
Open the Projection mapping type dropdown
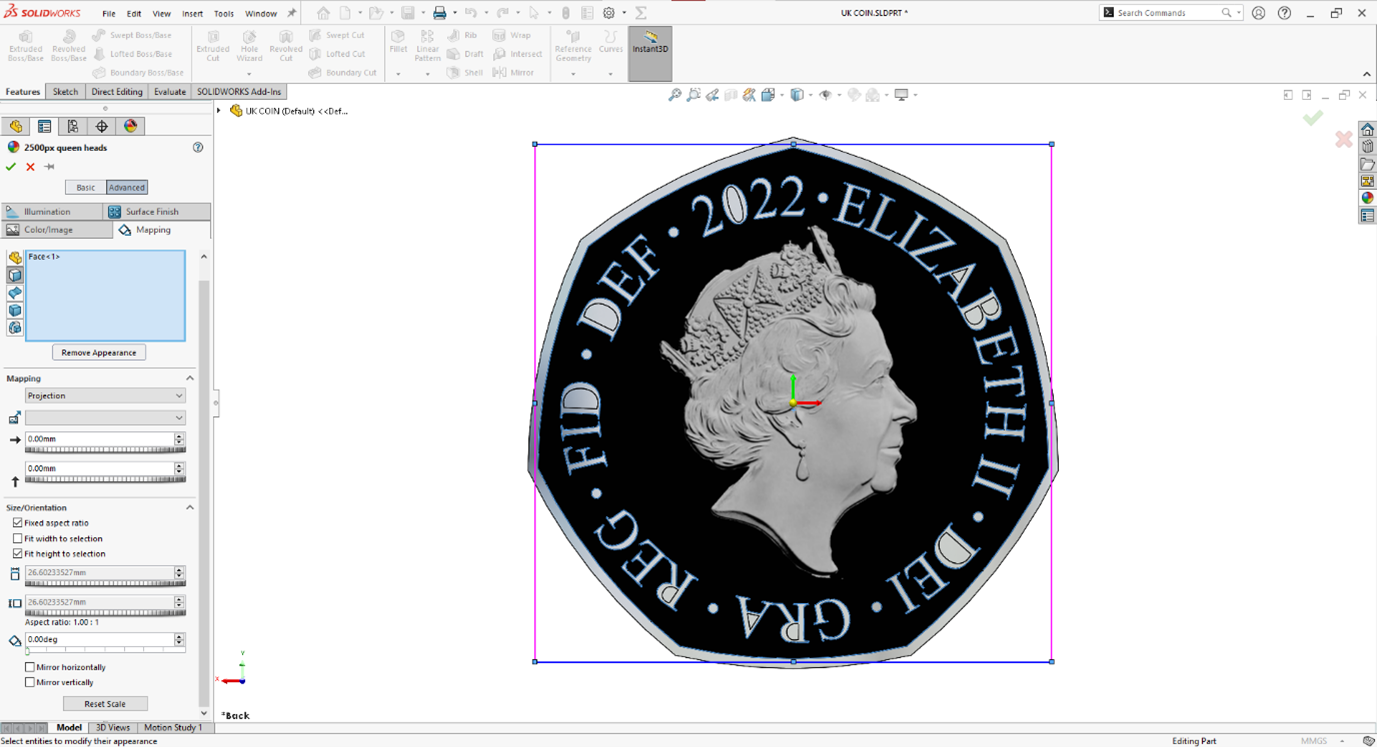point(105,396)
